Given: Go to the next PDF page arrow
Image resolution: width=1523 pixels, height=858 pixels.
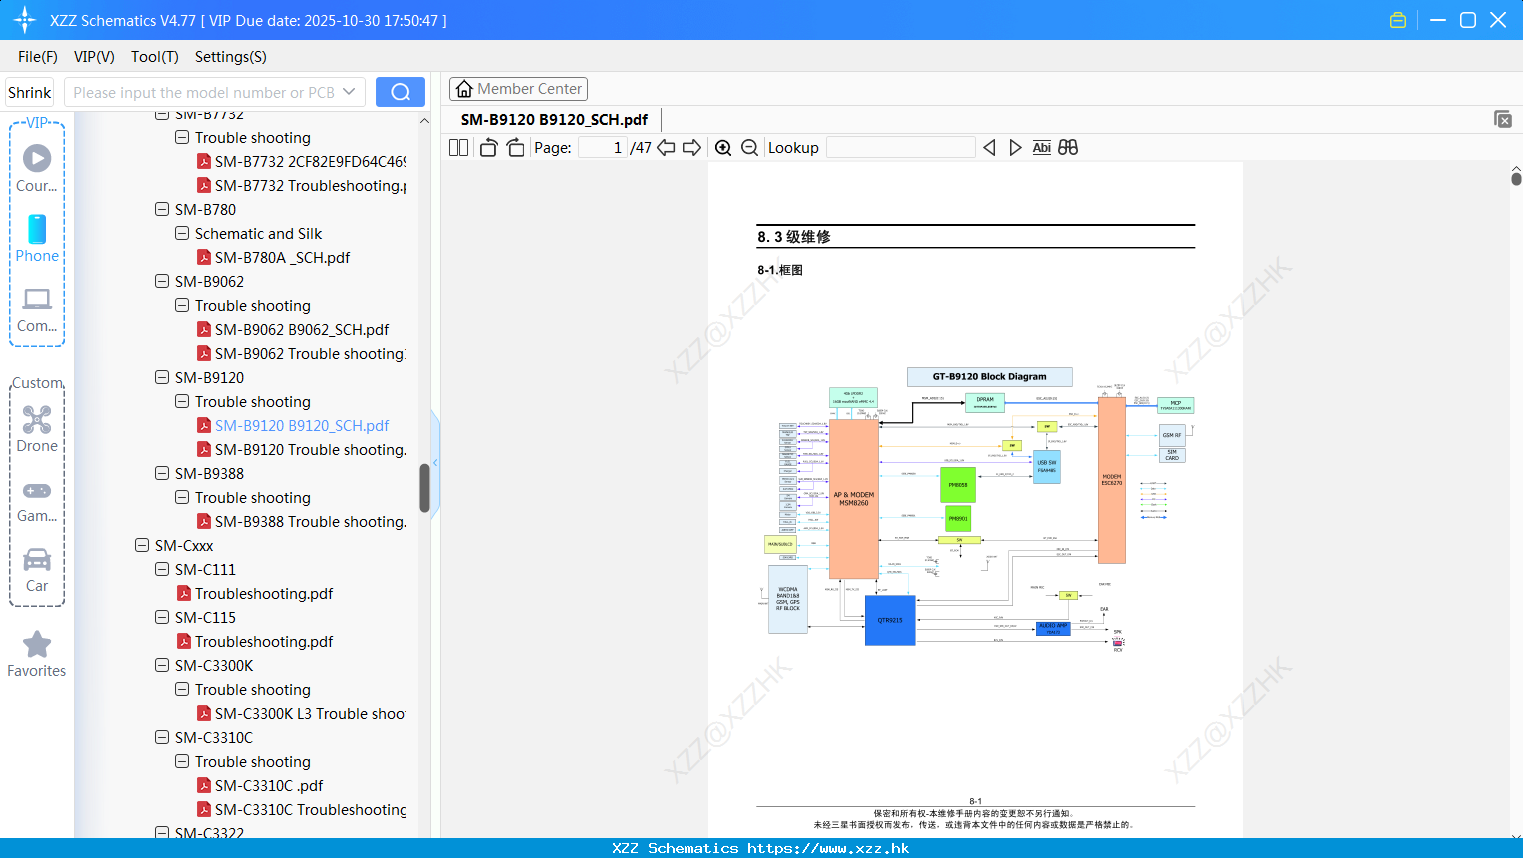Looking at the screenshot, I should tap(692, 147).
